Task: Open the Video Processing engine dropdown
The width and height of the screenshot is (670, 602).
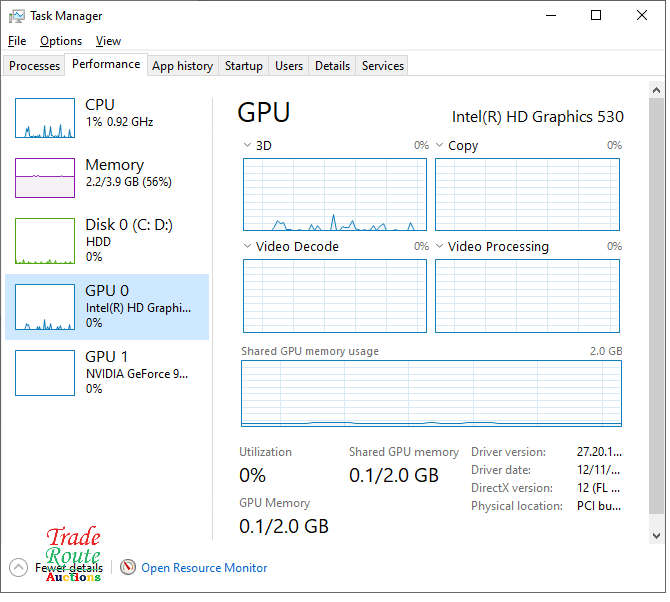Action: (440, 247)
